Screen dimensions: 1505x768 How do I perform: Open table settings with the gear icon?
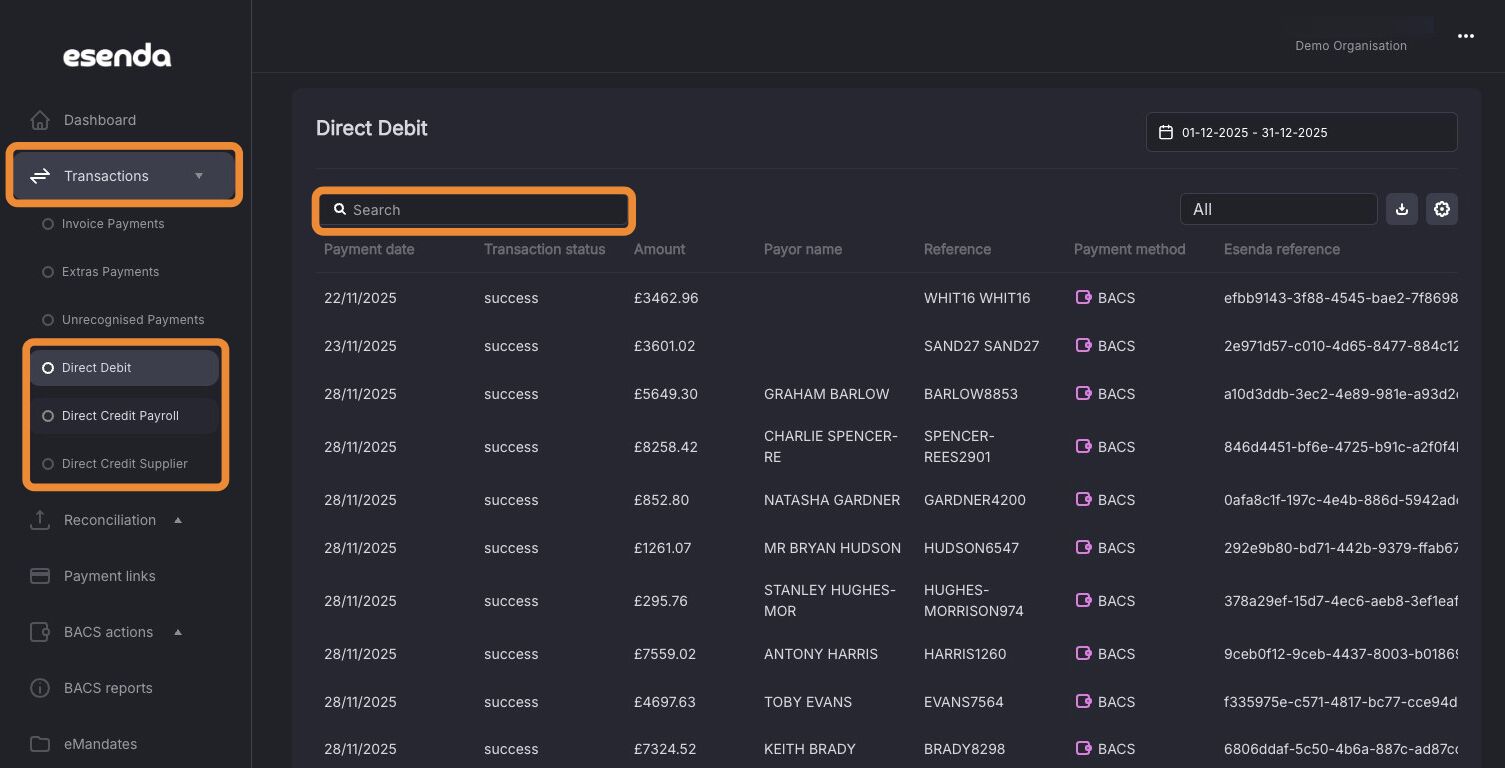(1442, 209)
